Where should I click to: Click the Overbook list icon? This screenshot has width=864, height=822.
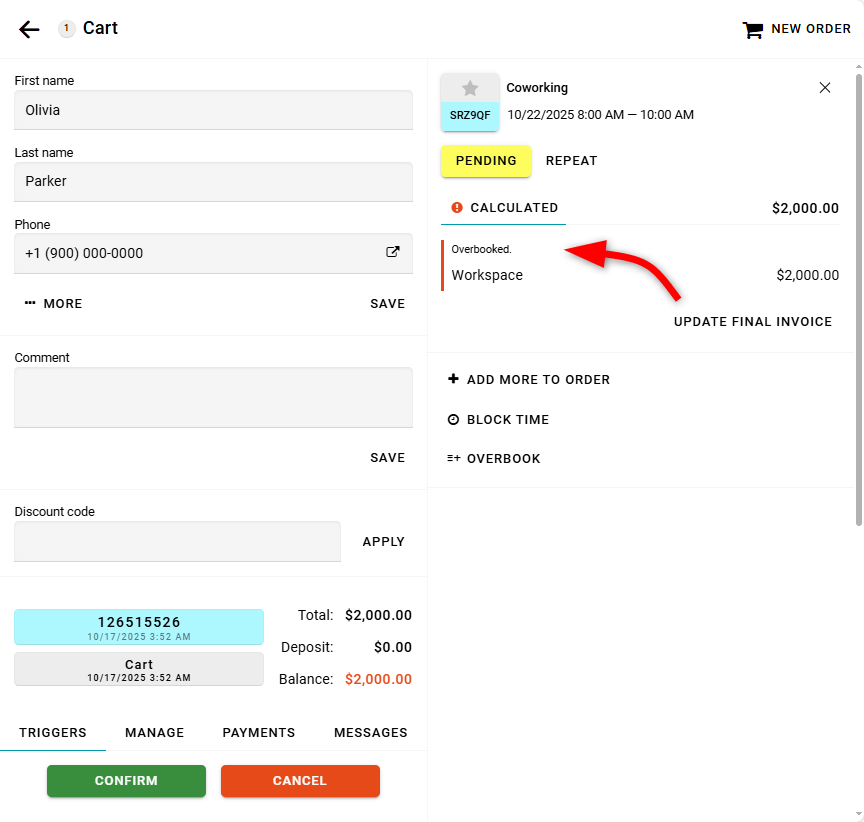coord(453,459)
